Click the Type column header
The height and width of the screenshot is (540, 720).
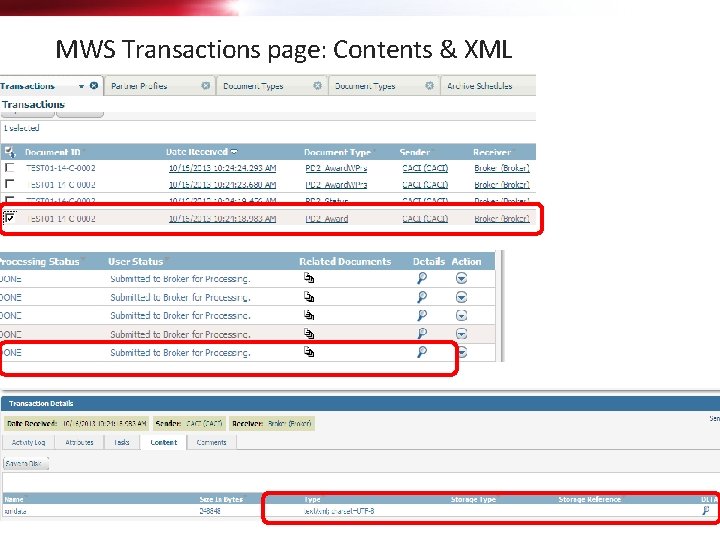pyautogui.click(x=312, y=499)
